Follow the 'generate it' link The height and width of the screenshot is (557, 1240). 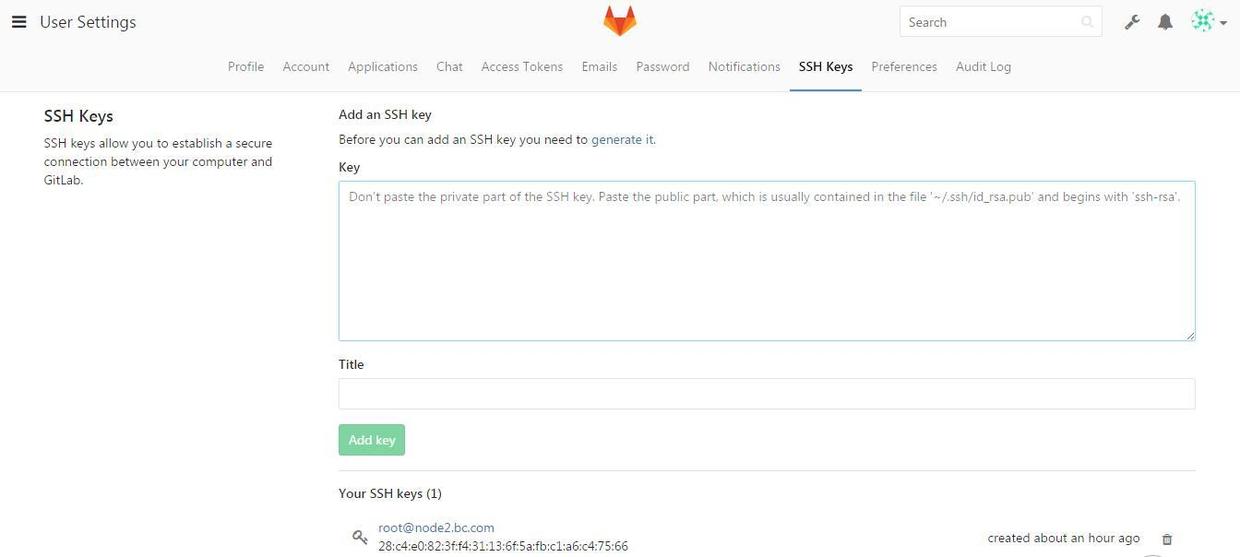(622, 140)
